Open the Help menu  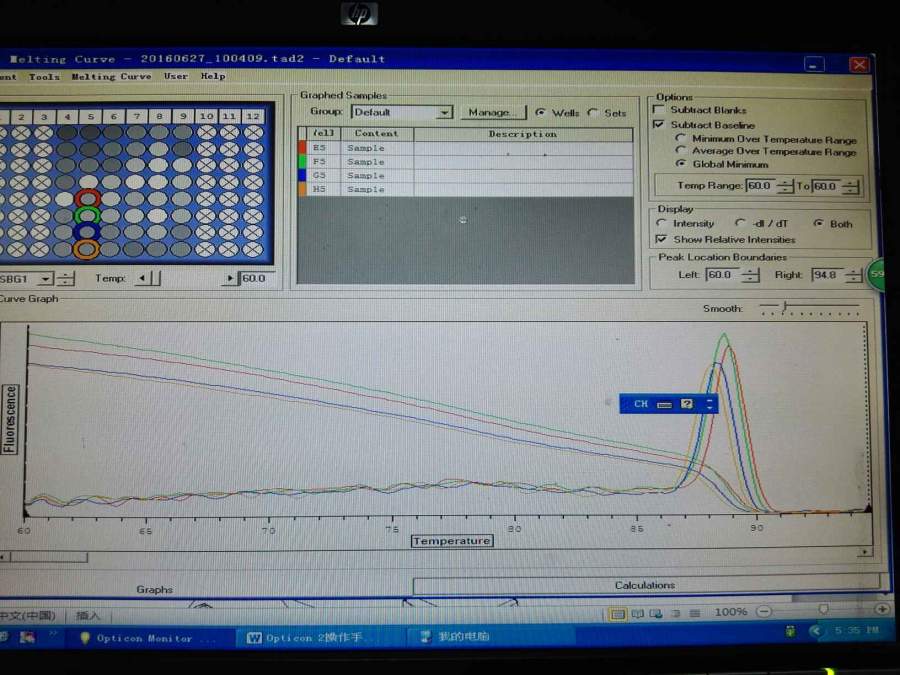point(213,76)
